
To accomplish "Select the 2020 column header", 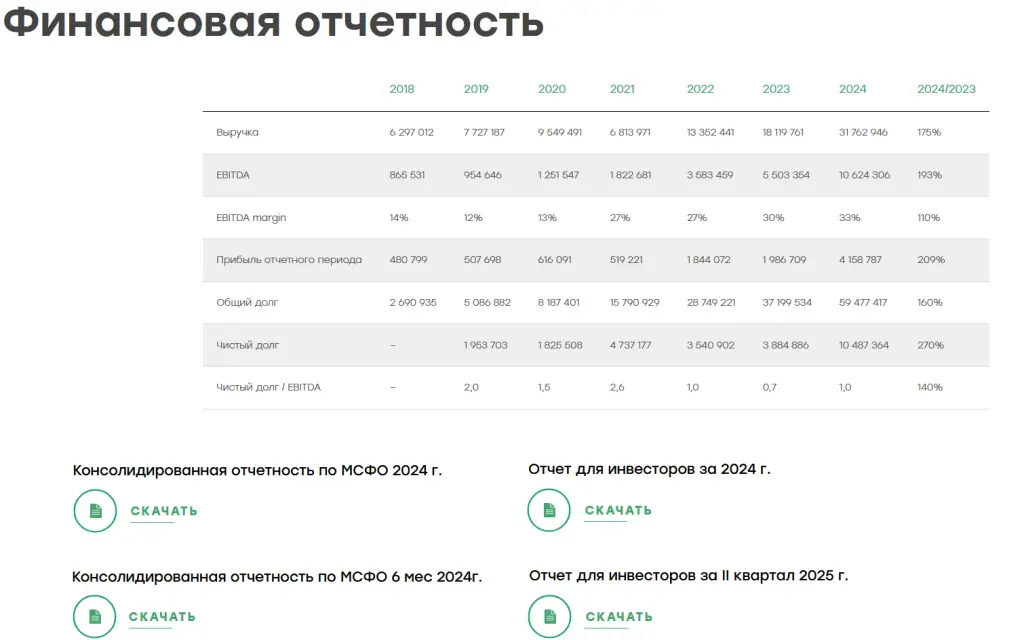I will tap(552, 89).
